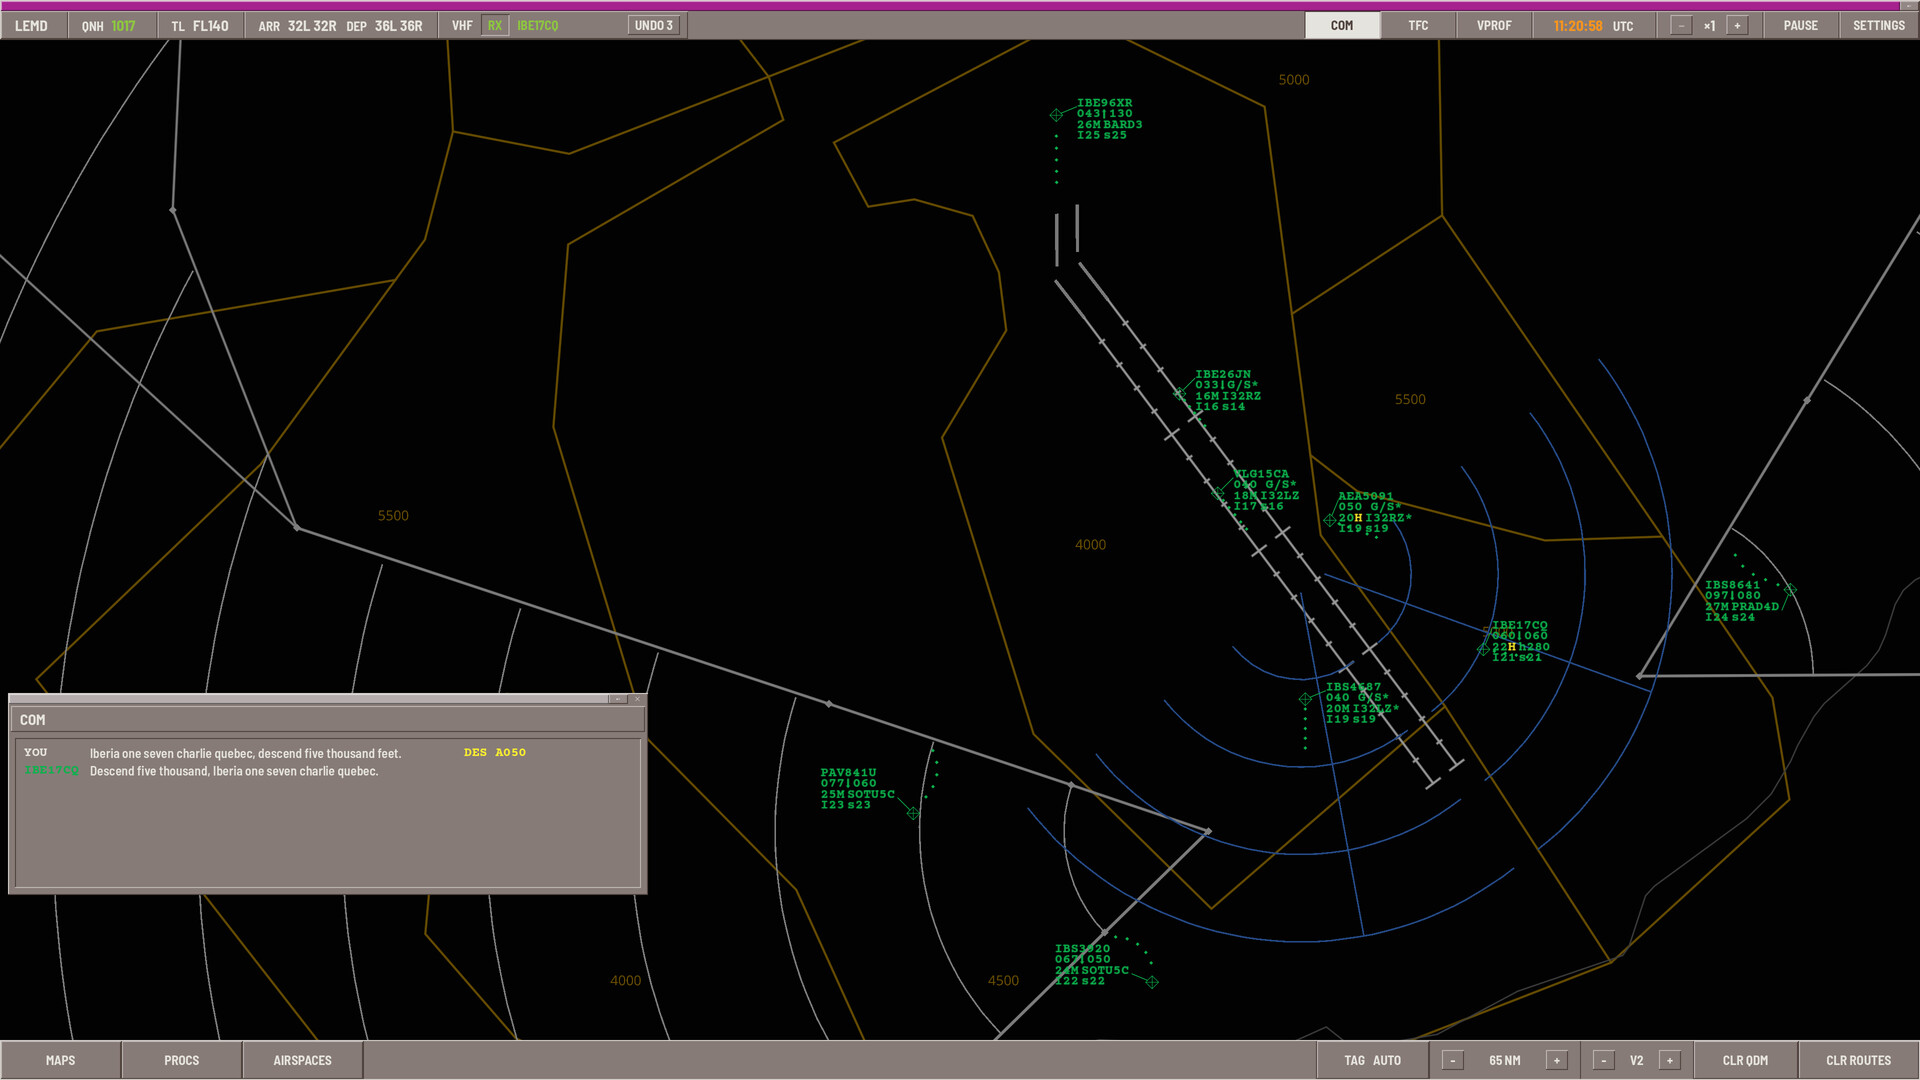Viewport: 1920px width, 1080px height.
Task: Click the UNDO 3 button
Action: [x=654, y=26]
